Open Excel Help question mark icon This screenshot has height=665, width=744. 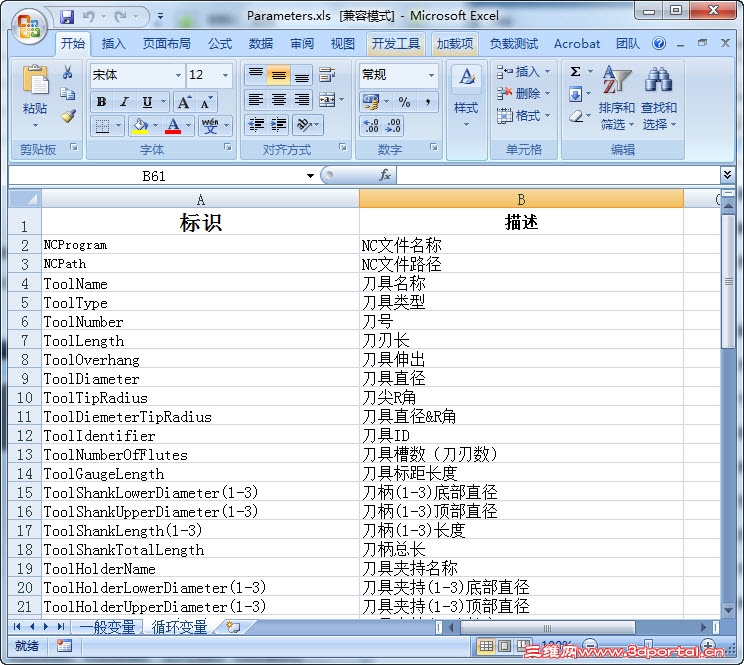click(x=659, y=44)
